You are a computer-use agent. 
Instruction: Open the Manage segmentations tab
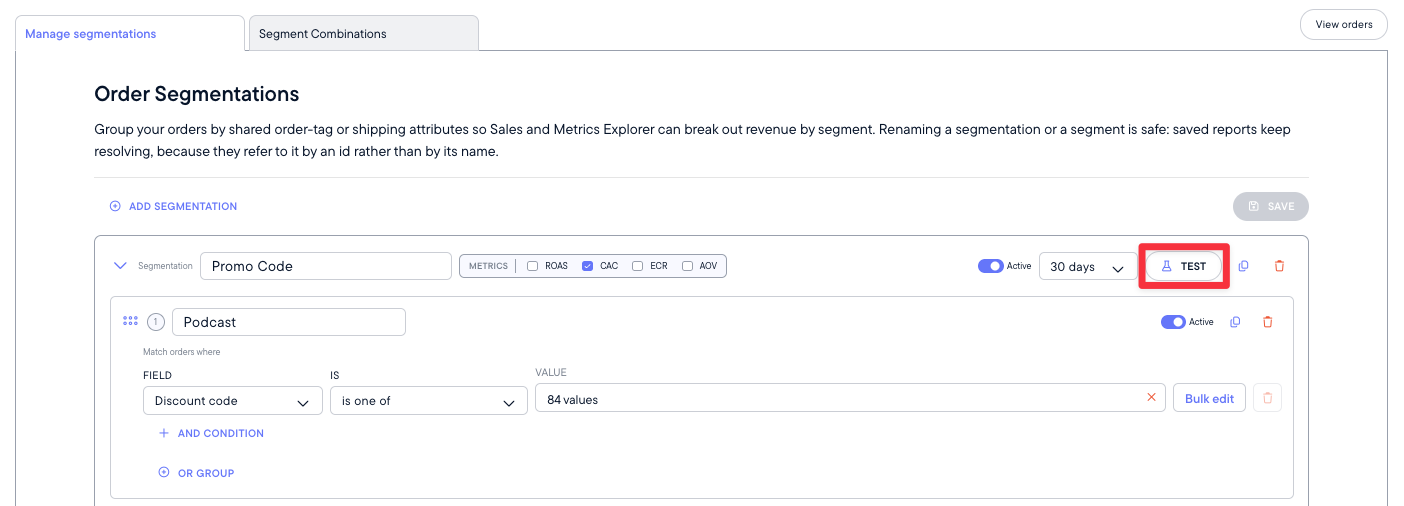pos(130,33)
